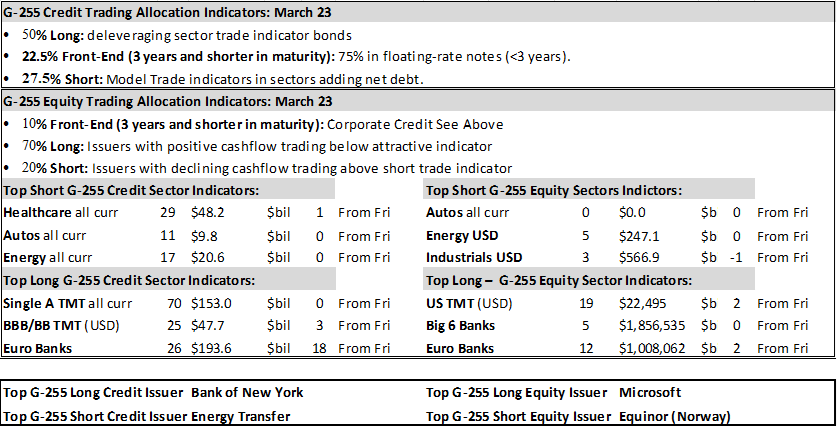Click the Top Short G-255 Credit Sector Indicators heading
This screenshot has width=837, height=427.
(x=131, y=191)
